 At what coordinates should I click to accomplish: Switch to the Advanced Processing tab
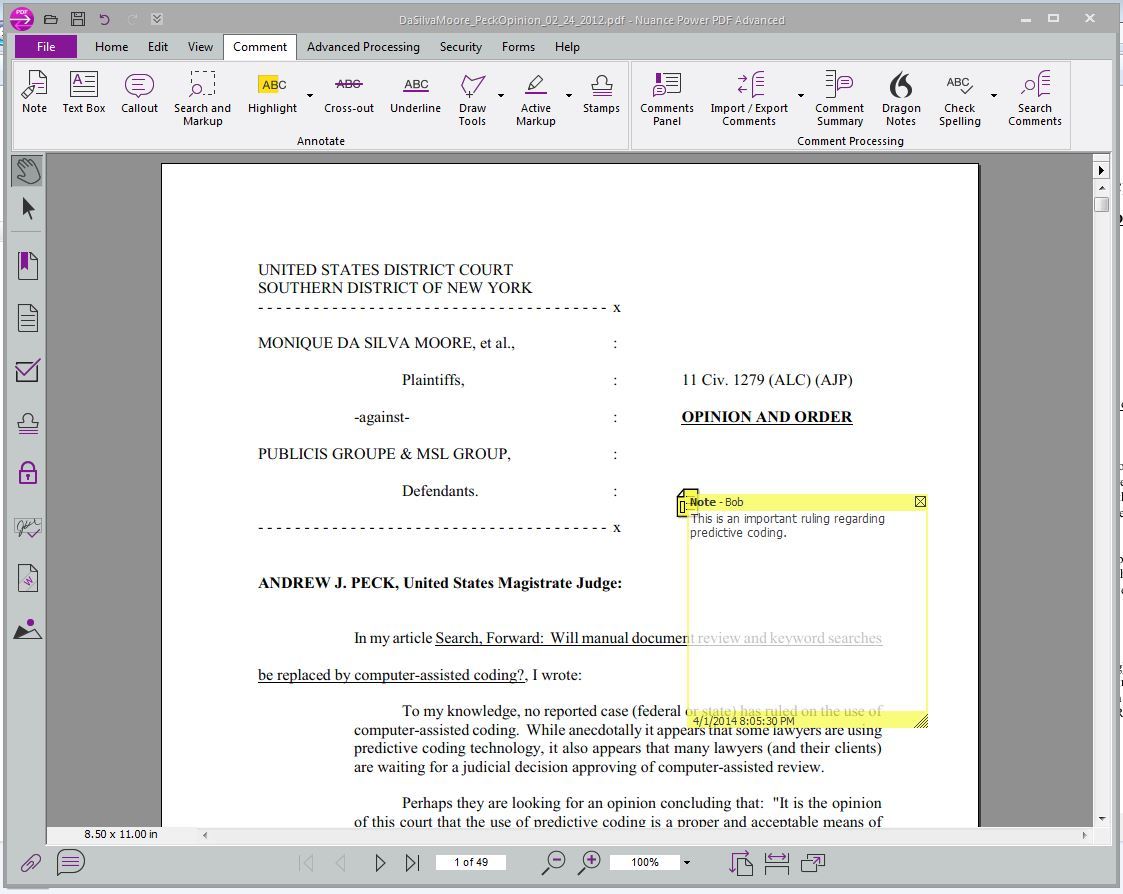click(x=363, y=47)
